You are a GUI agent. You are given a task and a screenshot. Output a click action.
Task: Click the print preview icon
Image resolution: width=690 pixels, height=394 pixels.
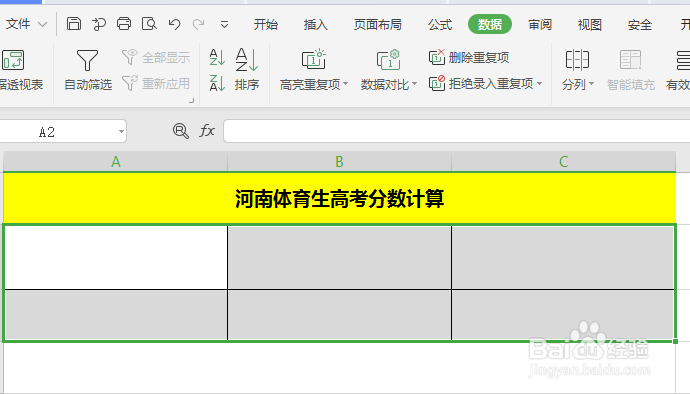pos(149,24)
